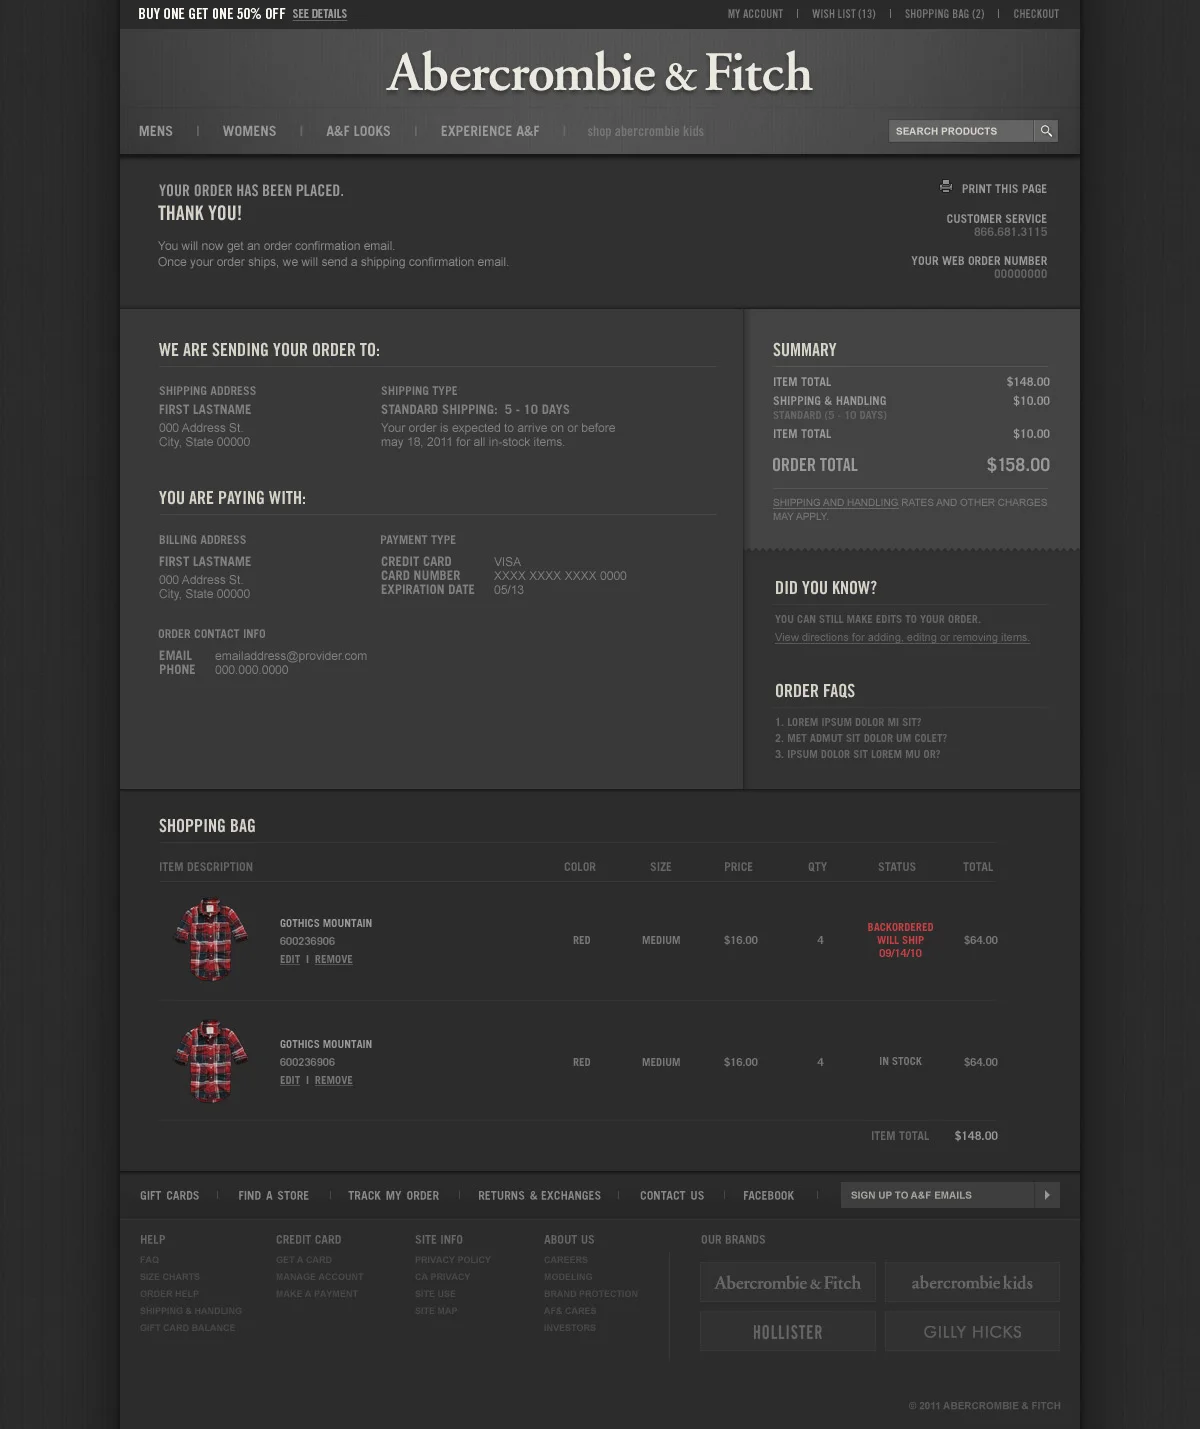Open Investors link

click(x=570, y=1328)
